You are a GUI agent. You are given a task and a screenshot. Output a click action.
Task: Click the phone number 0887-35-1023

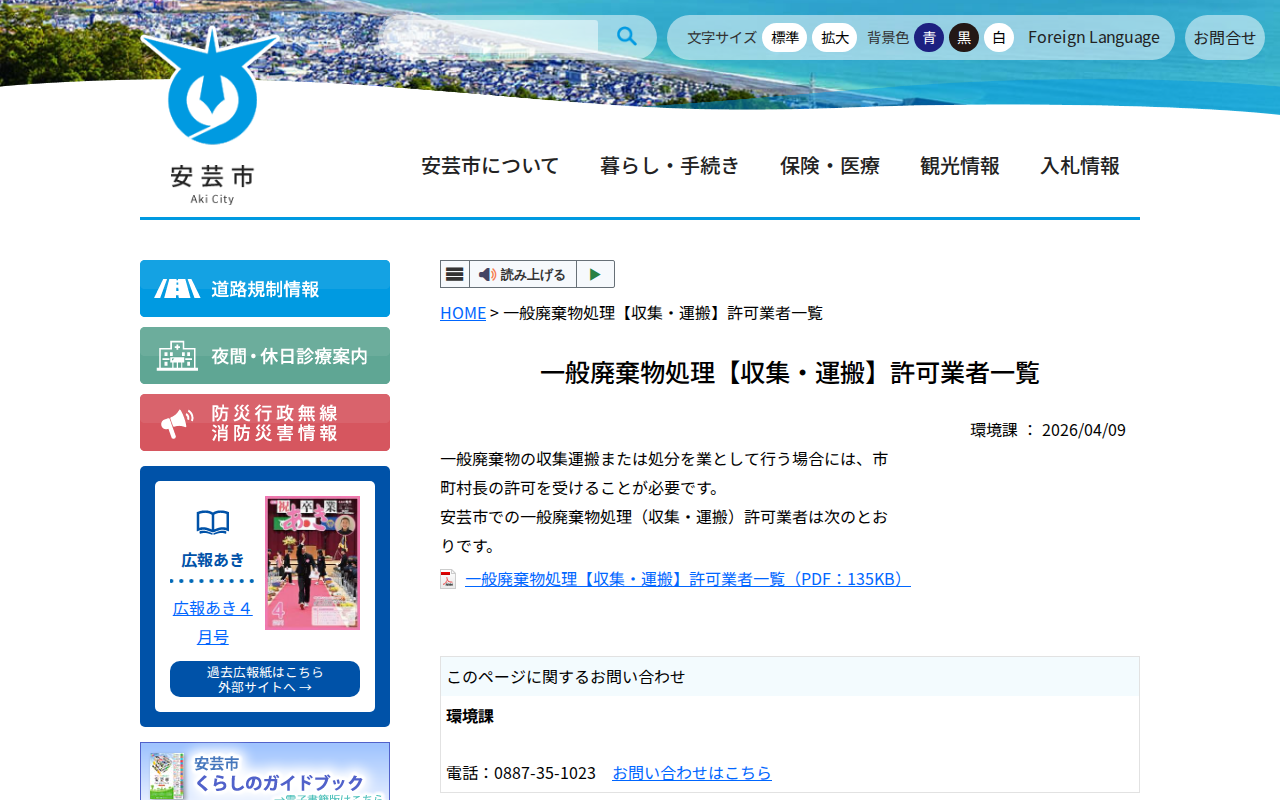point(545,773)
